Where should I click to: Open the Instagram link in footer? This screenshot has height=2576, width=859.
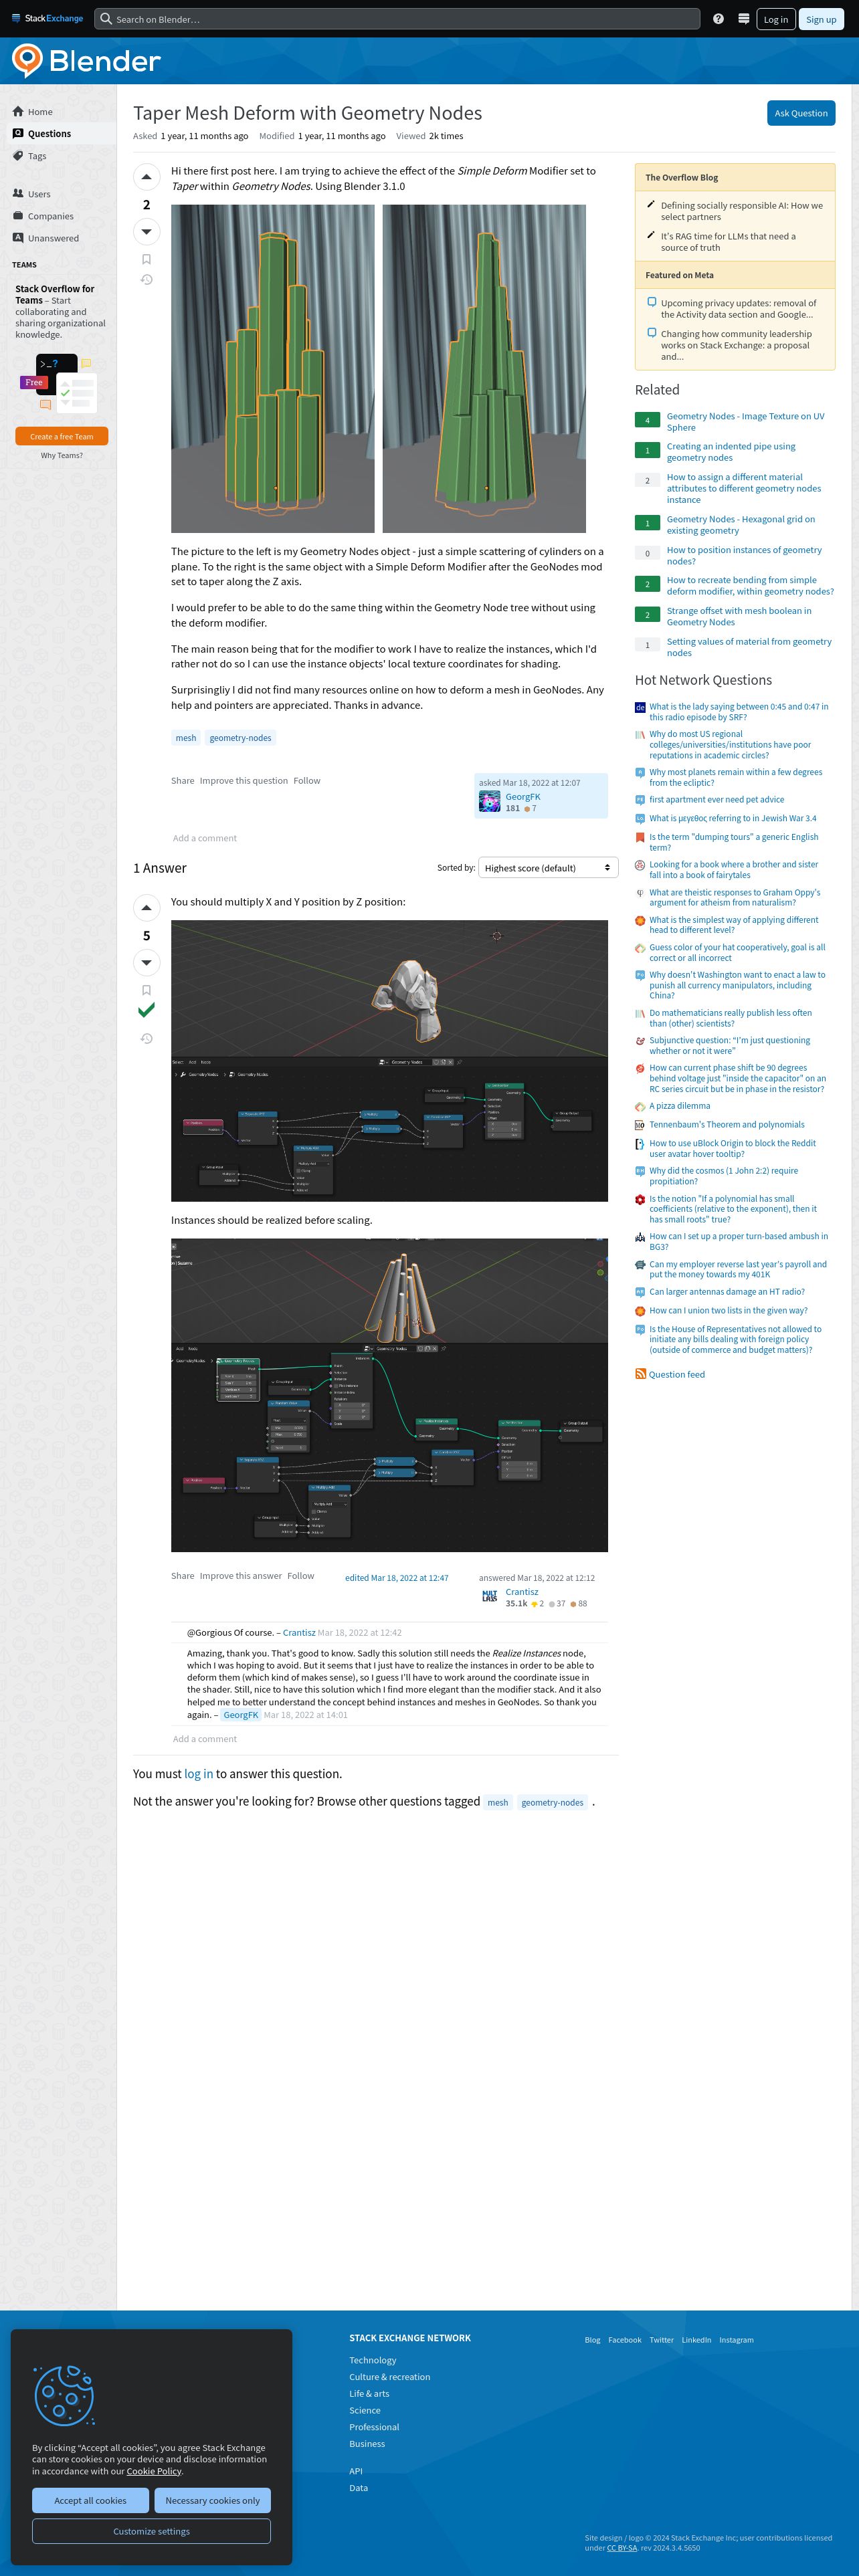[x=736, y=2340]
